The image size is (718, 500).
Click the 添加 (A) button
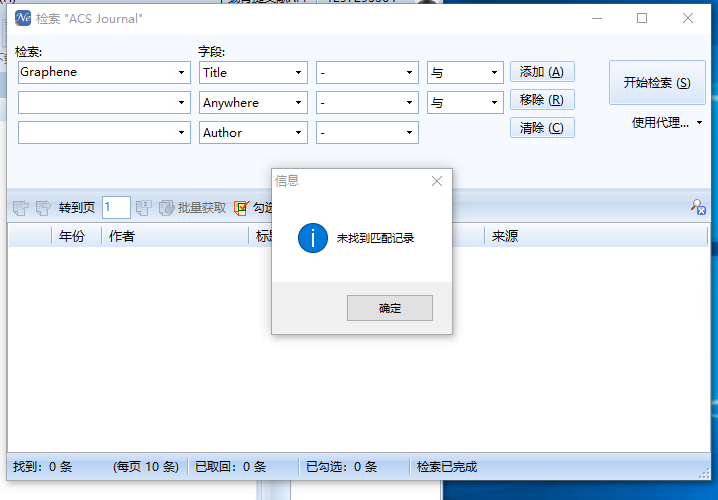(542, 72)
